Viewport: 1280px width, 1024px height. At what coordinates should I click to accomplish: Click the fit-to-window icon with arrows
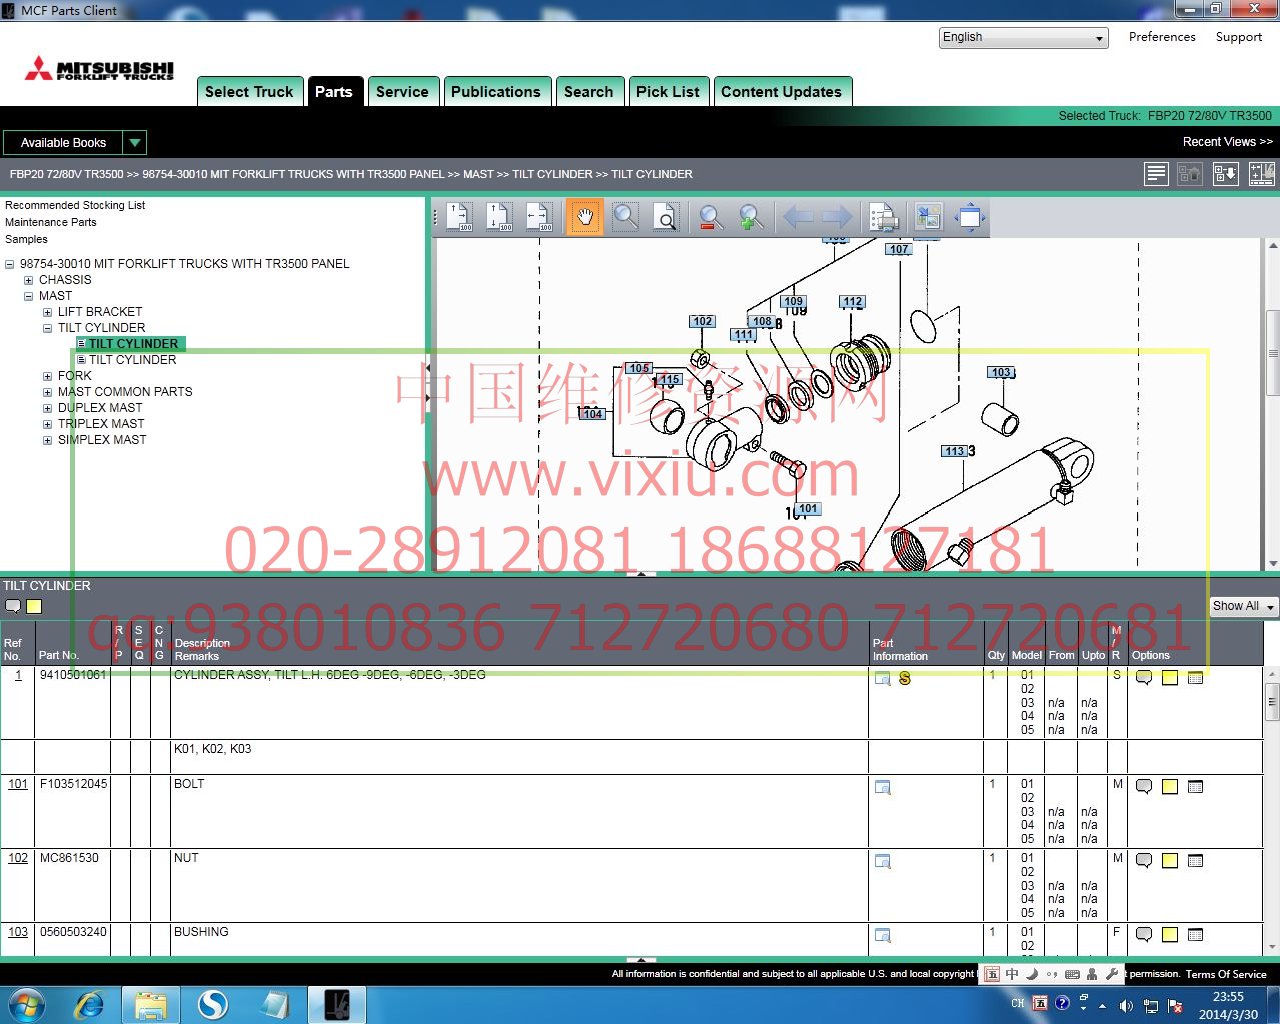click(x=969, y=217)
